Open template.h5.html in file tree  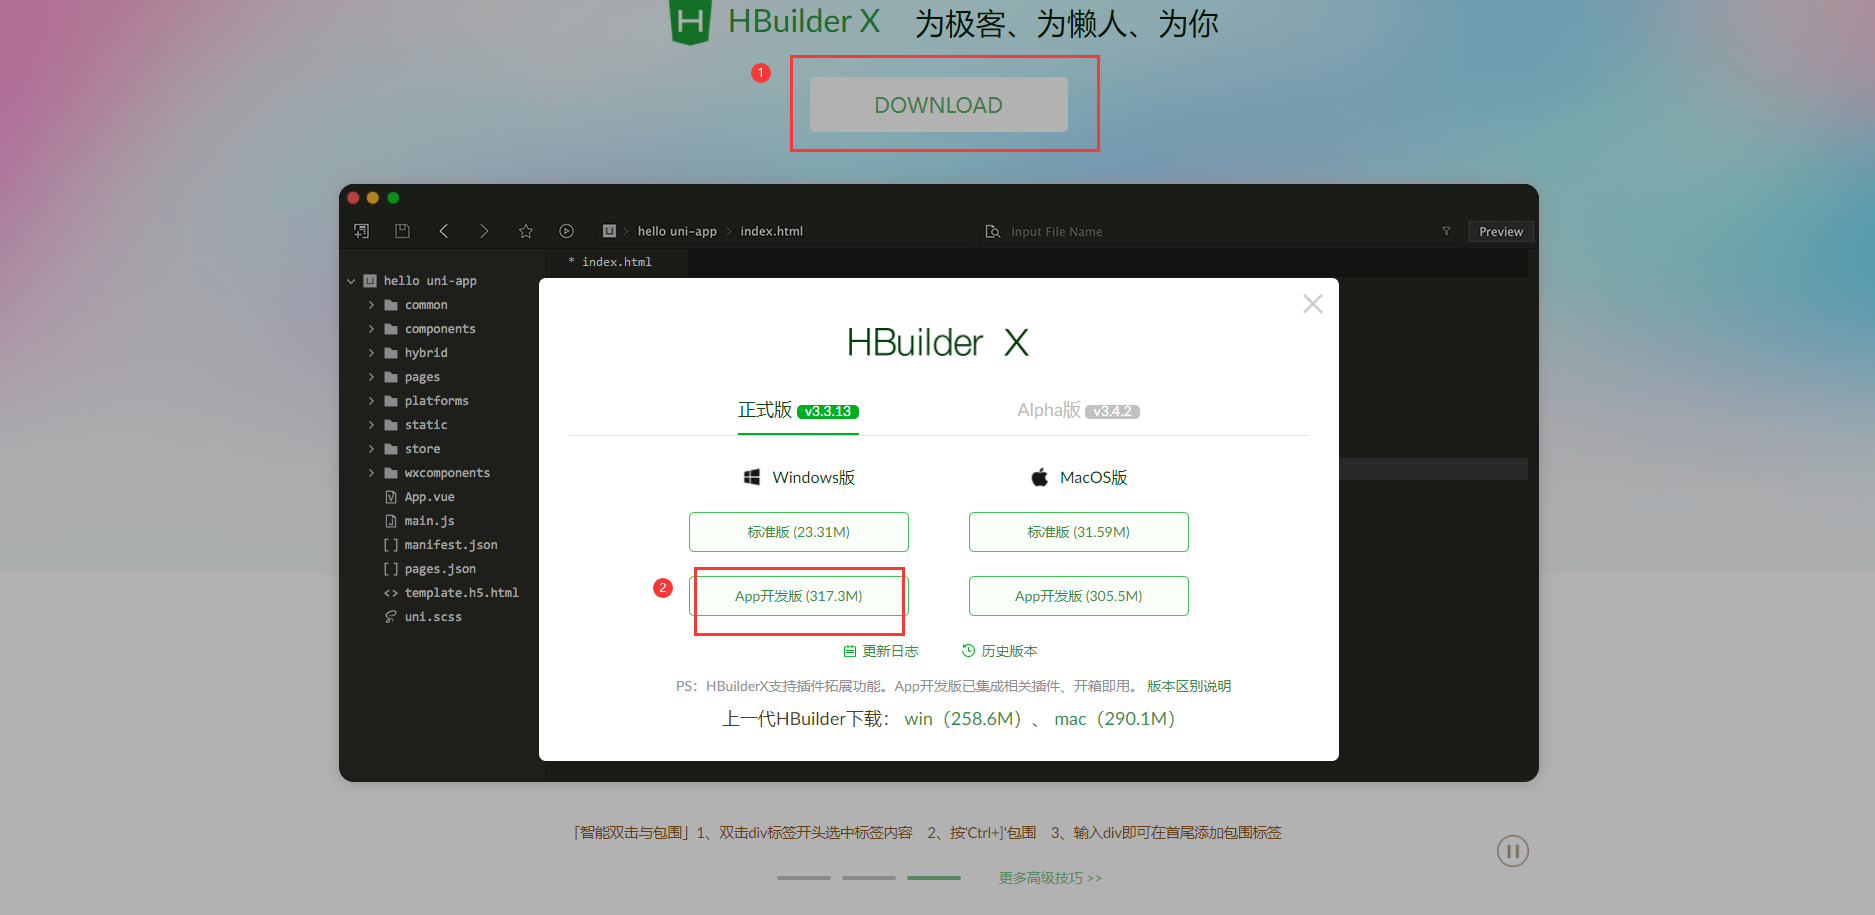461,593
